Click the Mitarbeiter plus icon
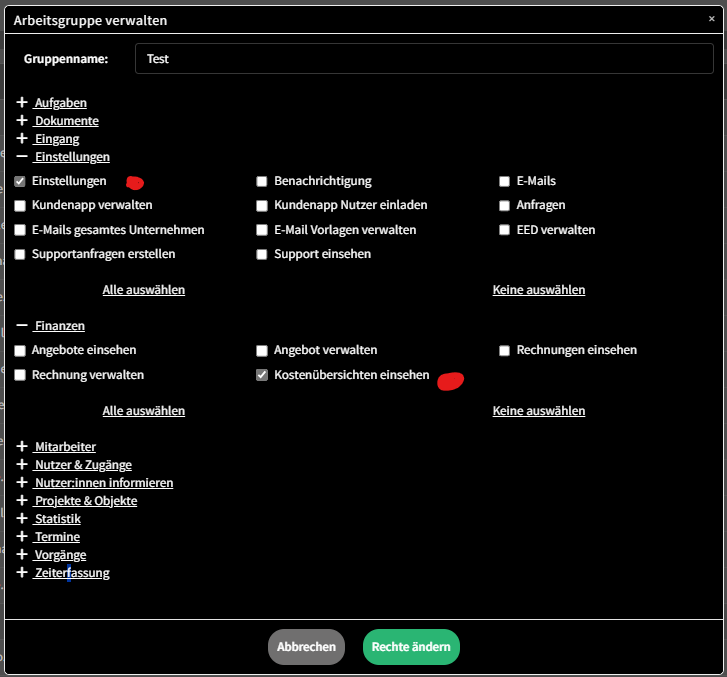This screenshot has width=727, height=677. pos(22,447)
